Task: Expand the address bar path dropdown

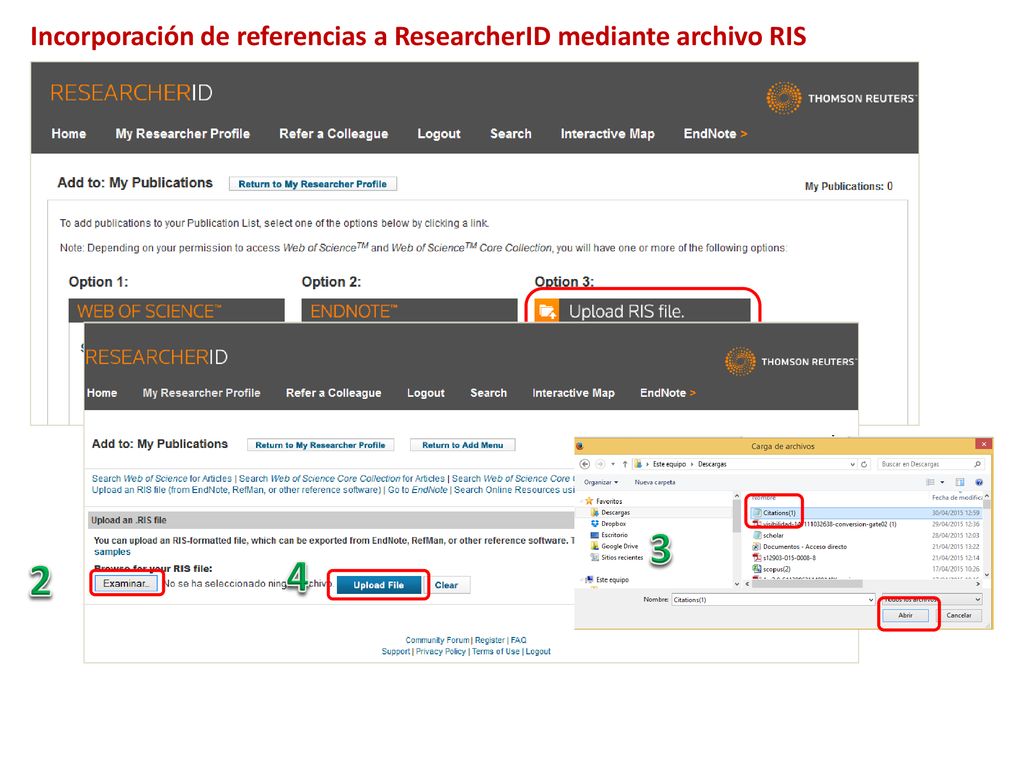Action: pos(852,464)
